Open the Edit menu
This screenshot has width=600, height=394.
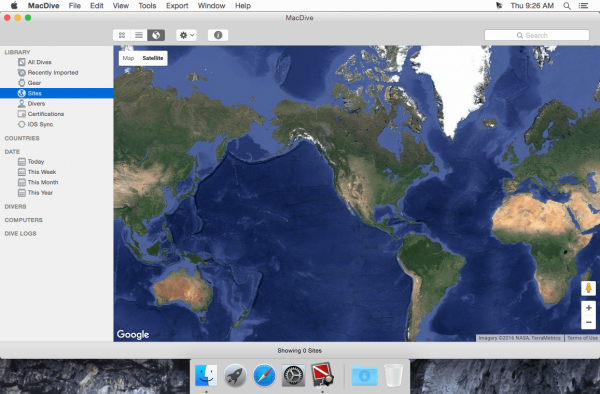(97, 6)
